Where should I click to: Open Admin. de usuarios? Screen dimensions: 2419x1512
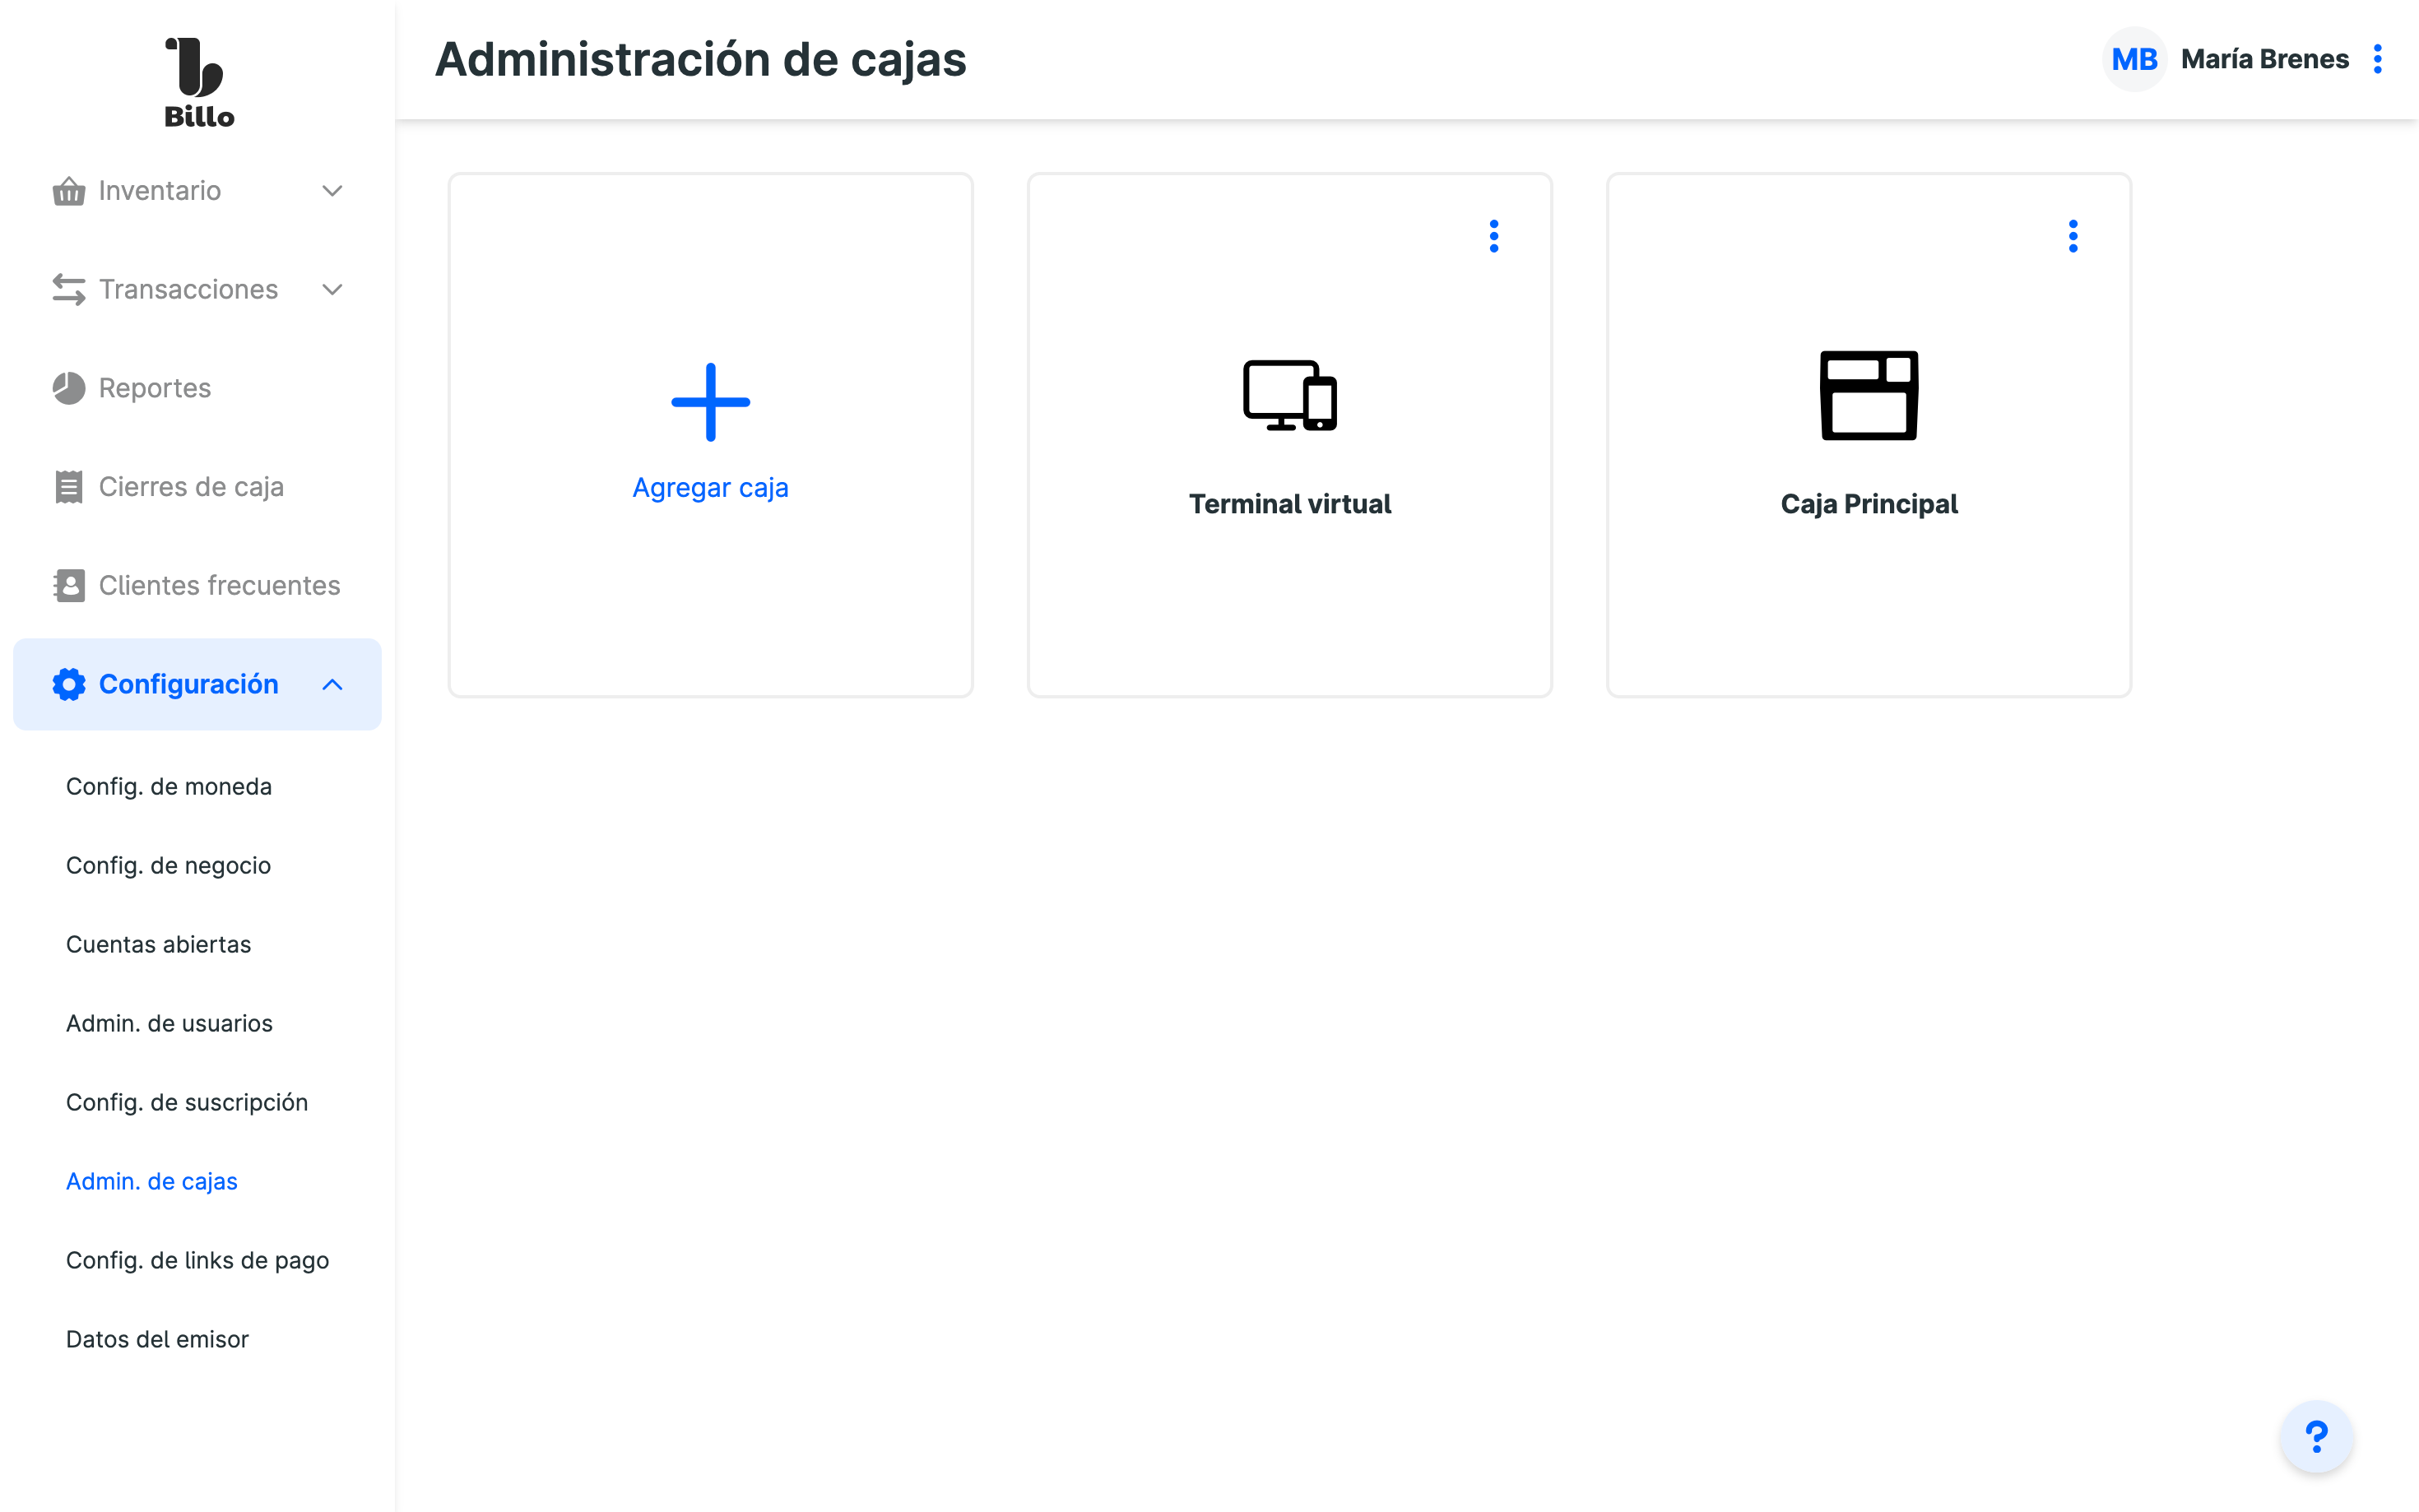coord(169,1023)
